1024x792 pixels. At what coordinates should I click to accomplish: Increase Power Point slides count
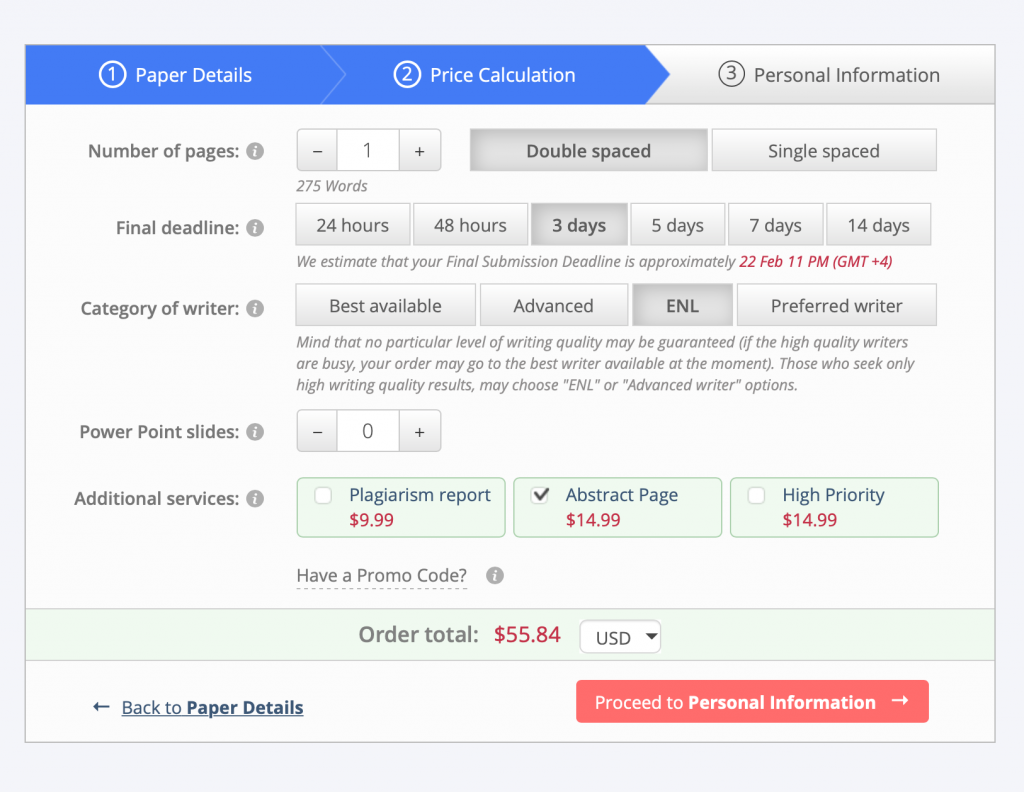click(x=420, y=431)
